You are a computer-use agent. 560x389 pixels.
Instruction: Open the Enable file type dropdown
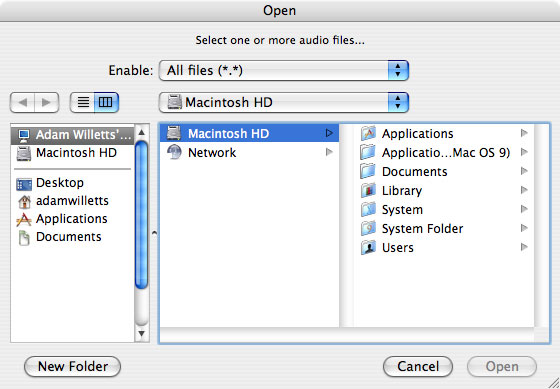pyautogui.click(x=284, y=70)
